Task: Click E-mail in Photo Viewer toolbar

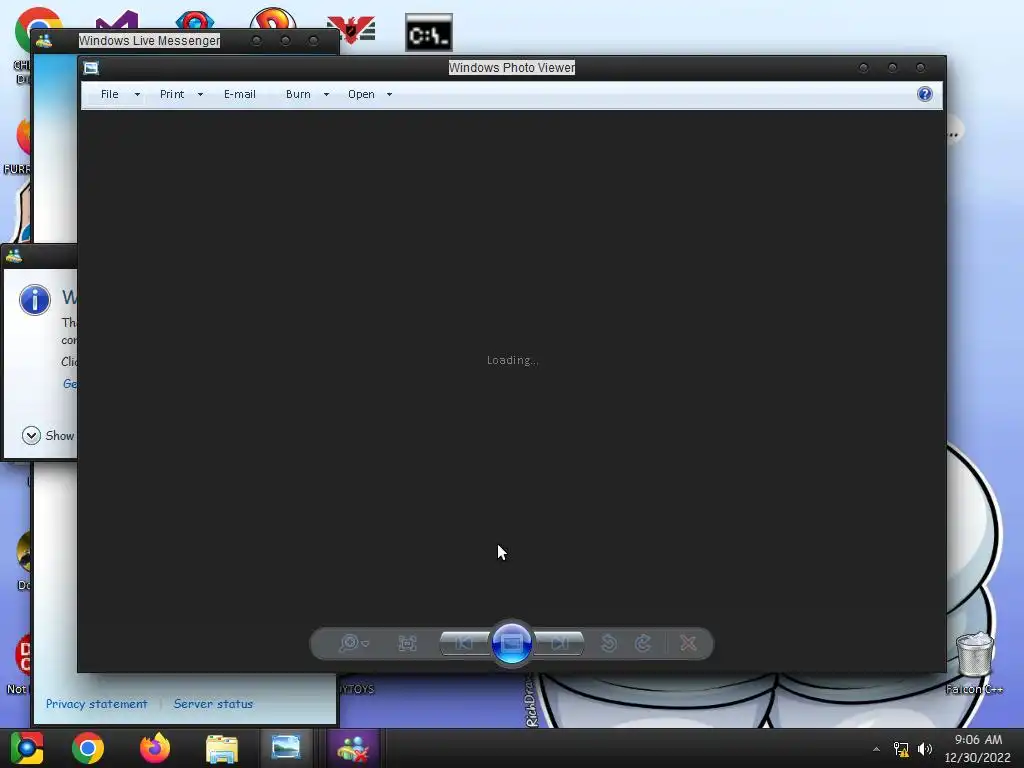Action: tap(240, 94)
